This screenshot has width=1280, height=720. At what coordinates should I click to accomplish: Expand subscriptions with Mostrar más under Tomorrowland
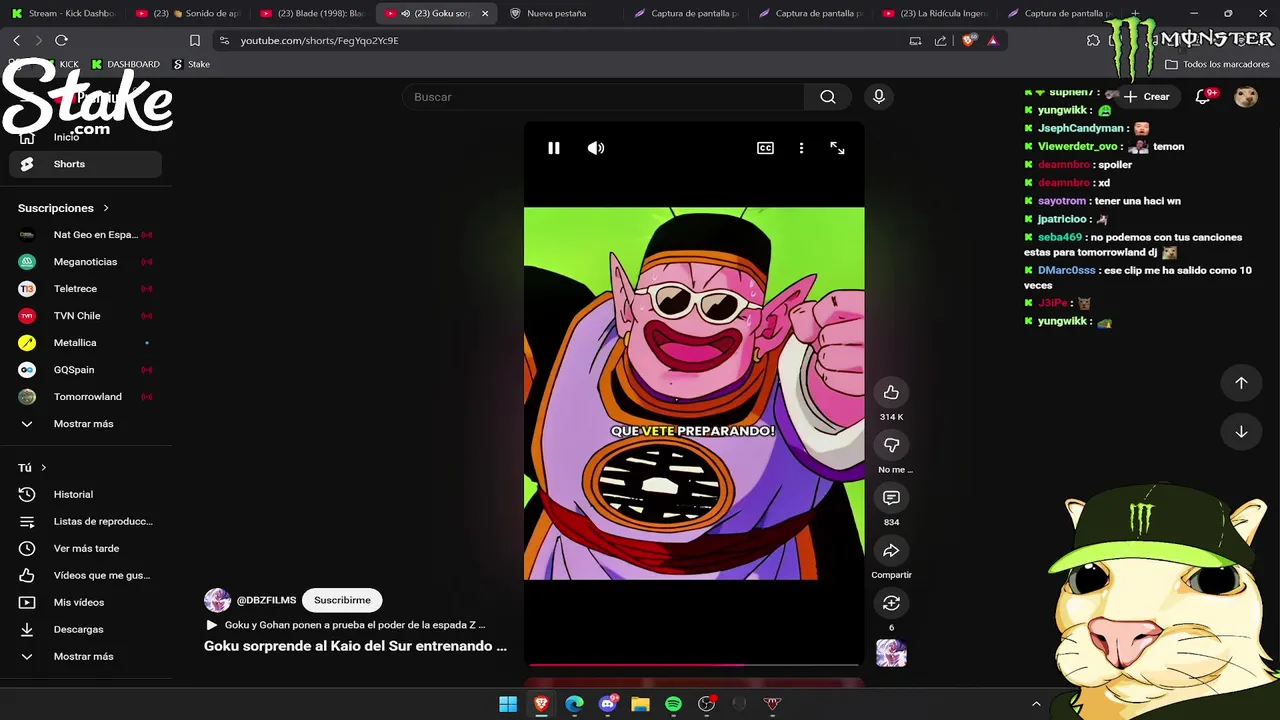85,424
